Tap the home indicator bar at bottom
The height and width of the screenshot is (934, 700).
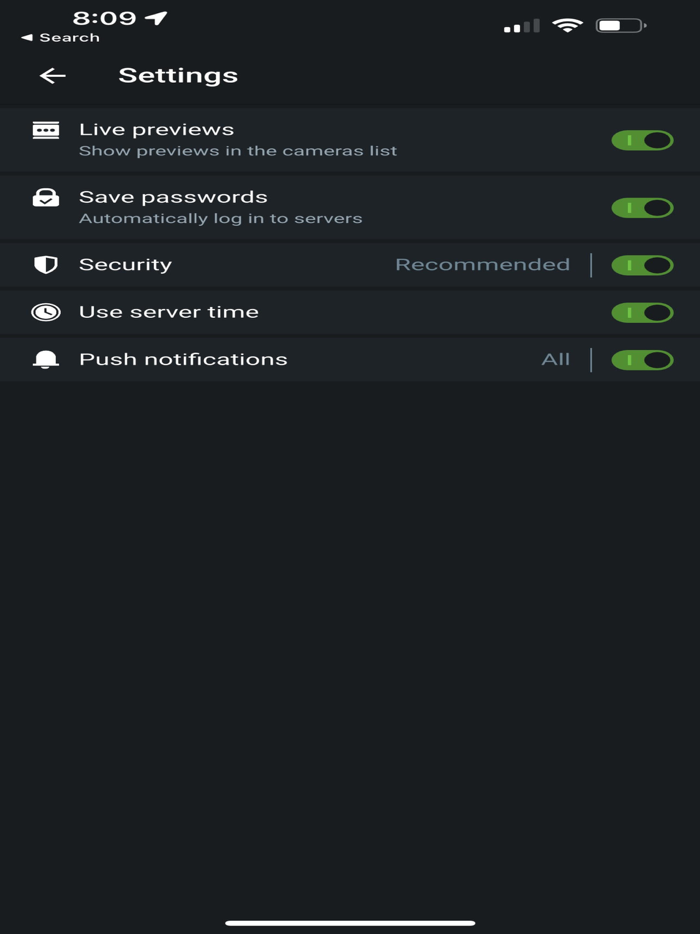coord(350,921)
